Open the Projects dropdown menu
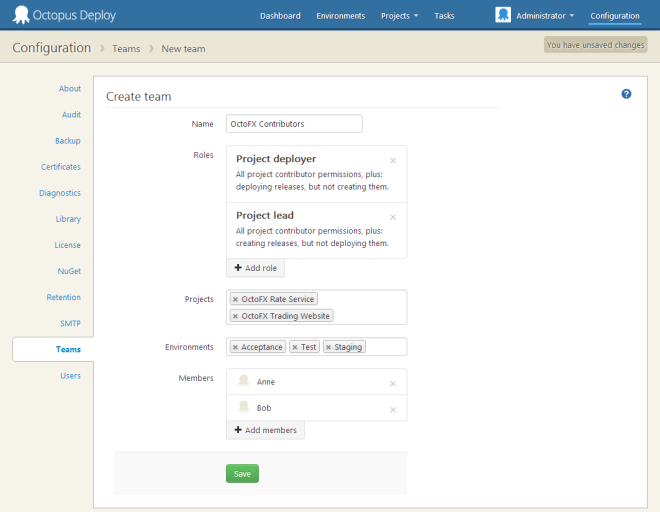 (399, 16)
